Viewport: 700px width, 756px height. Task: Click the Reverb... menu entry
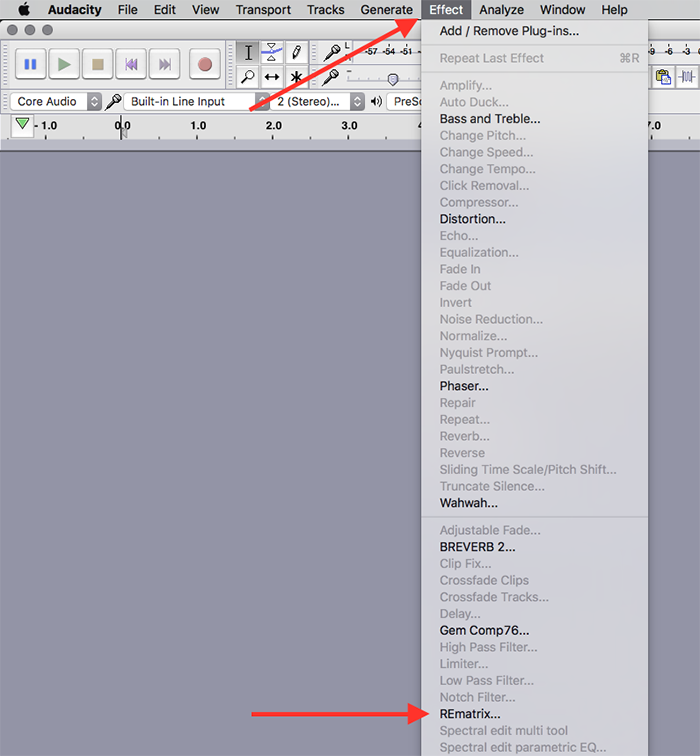coord(534,436)
